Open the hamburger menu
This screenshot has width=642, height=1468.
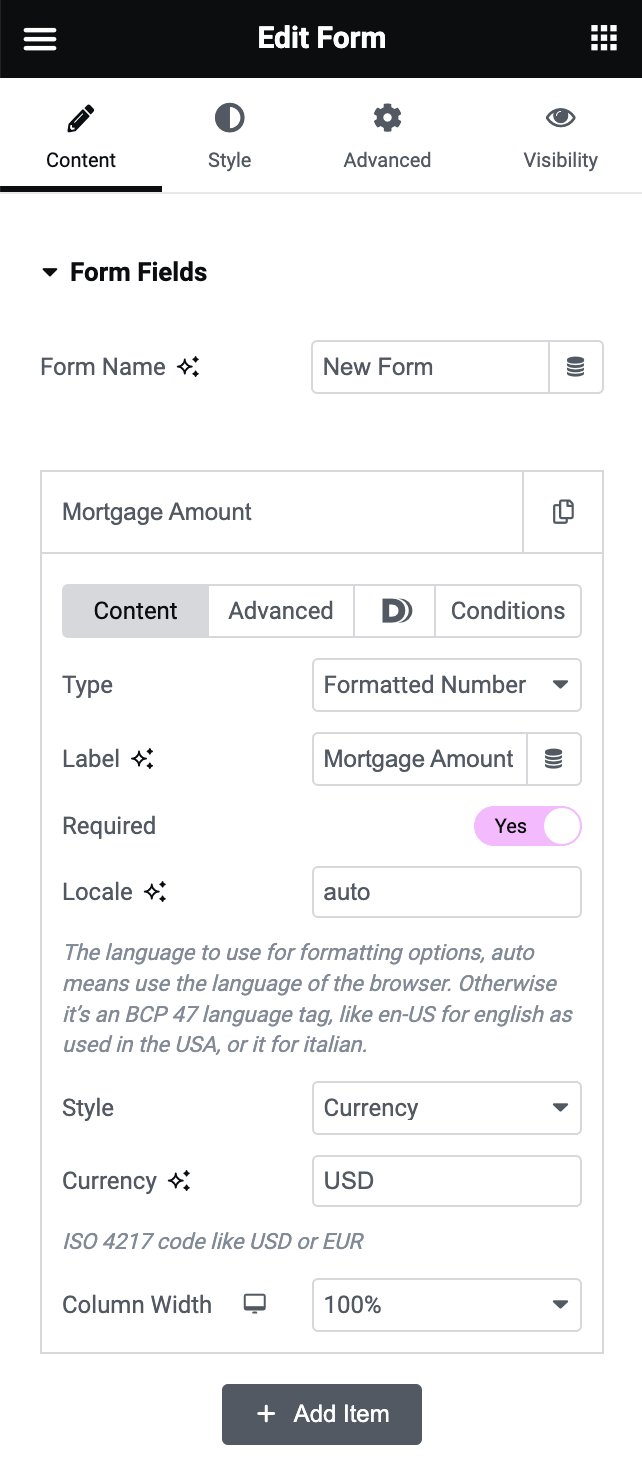point(40,38)
